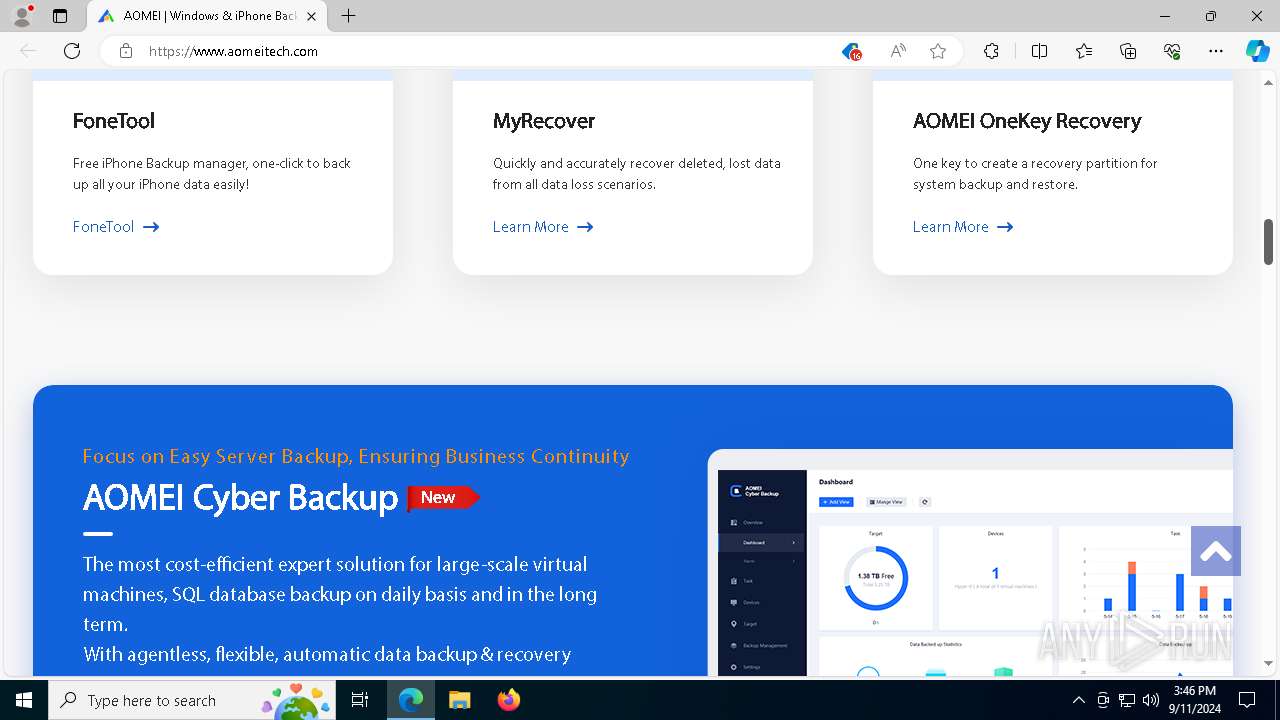Viewport: 1280px width, 720px height.
Task: Search using the Windows taskbar search box
Action: 192,700
